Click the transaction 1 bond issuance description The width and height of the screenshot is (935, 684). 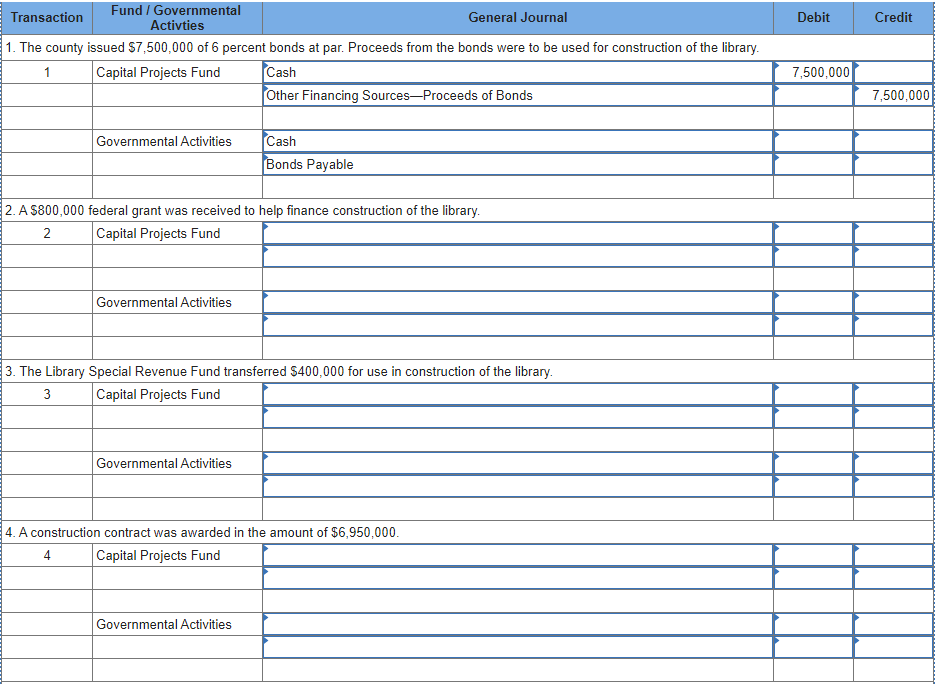(382, 48)
